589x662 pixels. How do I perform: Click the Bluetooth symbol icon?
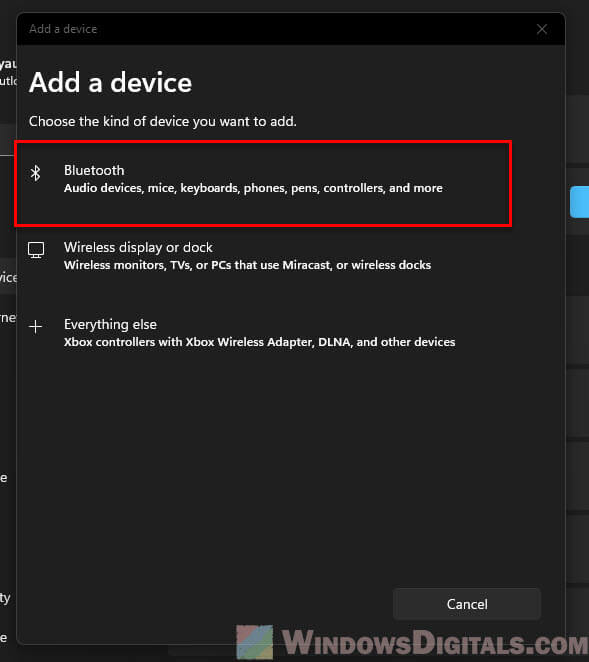[35, 173]
